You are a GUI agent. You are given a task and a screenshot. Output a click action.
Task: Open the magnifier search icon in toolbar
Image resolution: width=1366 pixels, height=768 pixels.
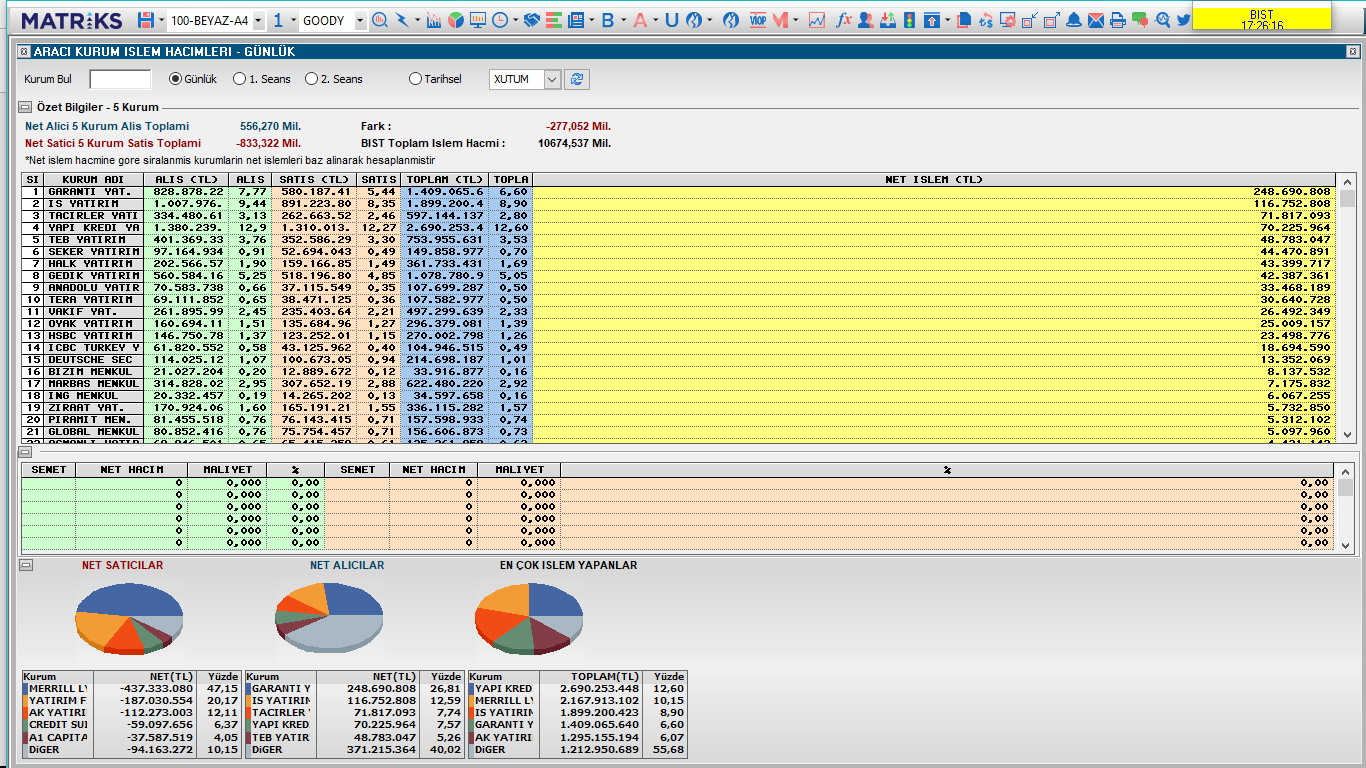(x=380, y=20)
